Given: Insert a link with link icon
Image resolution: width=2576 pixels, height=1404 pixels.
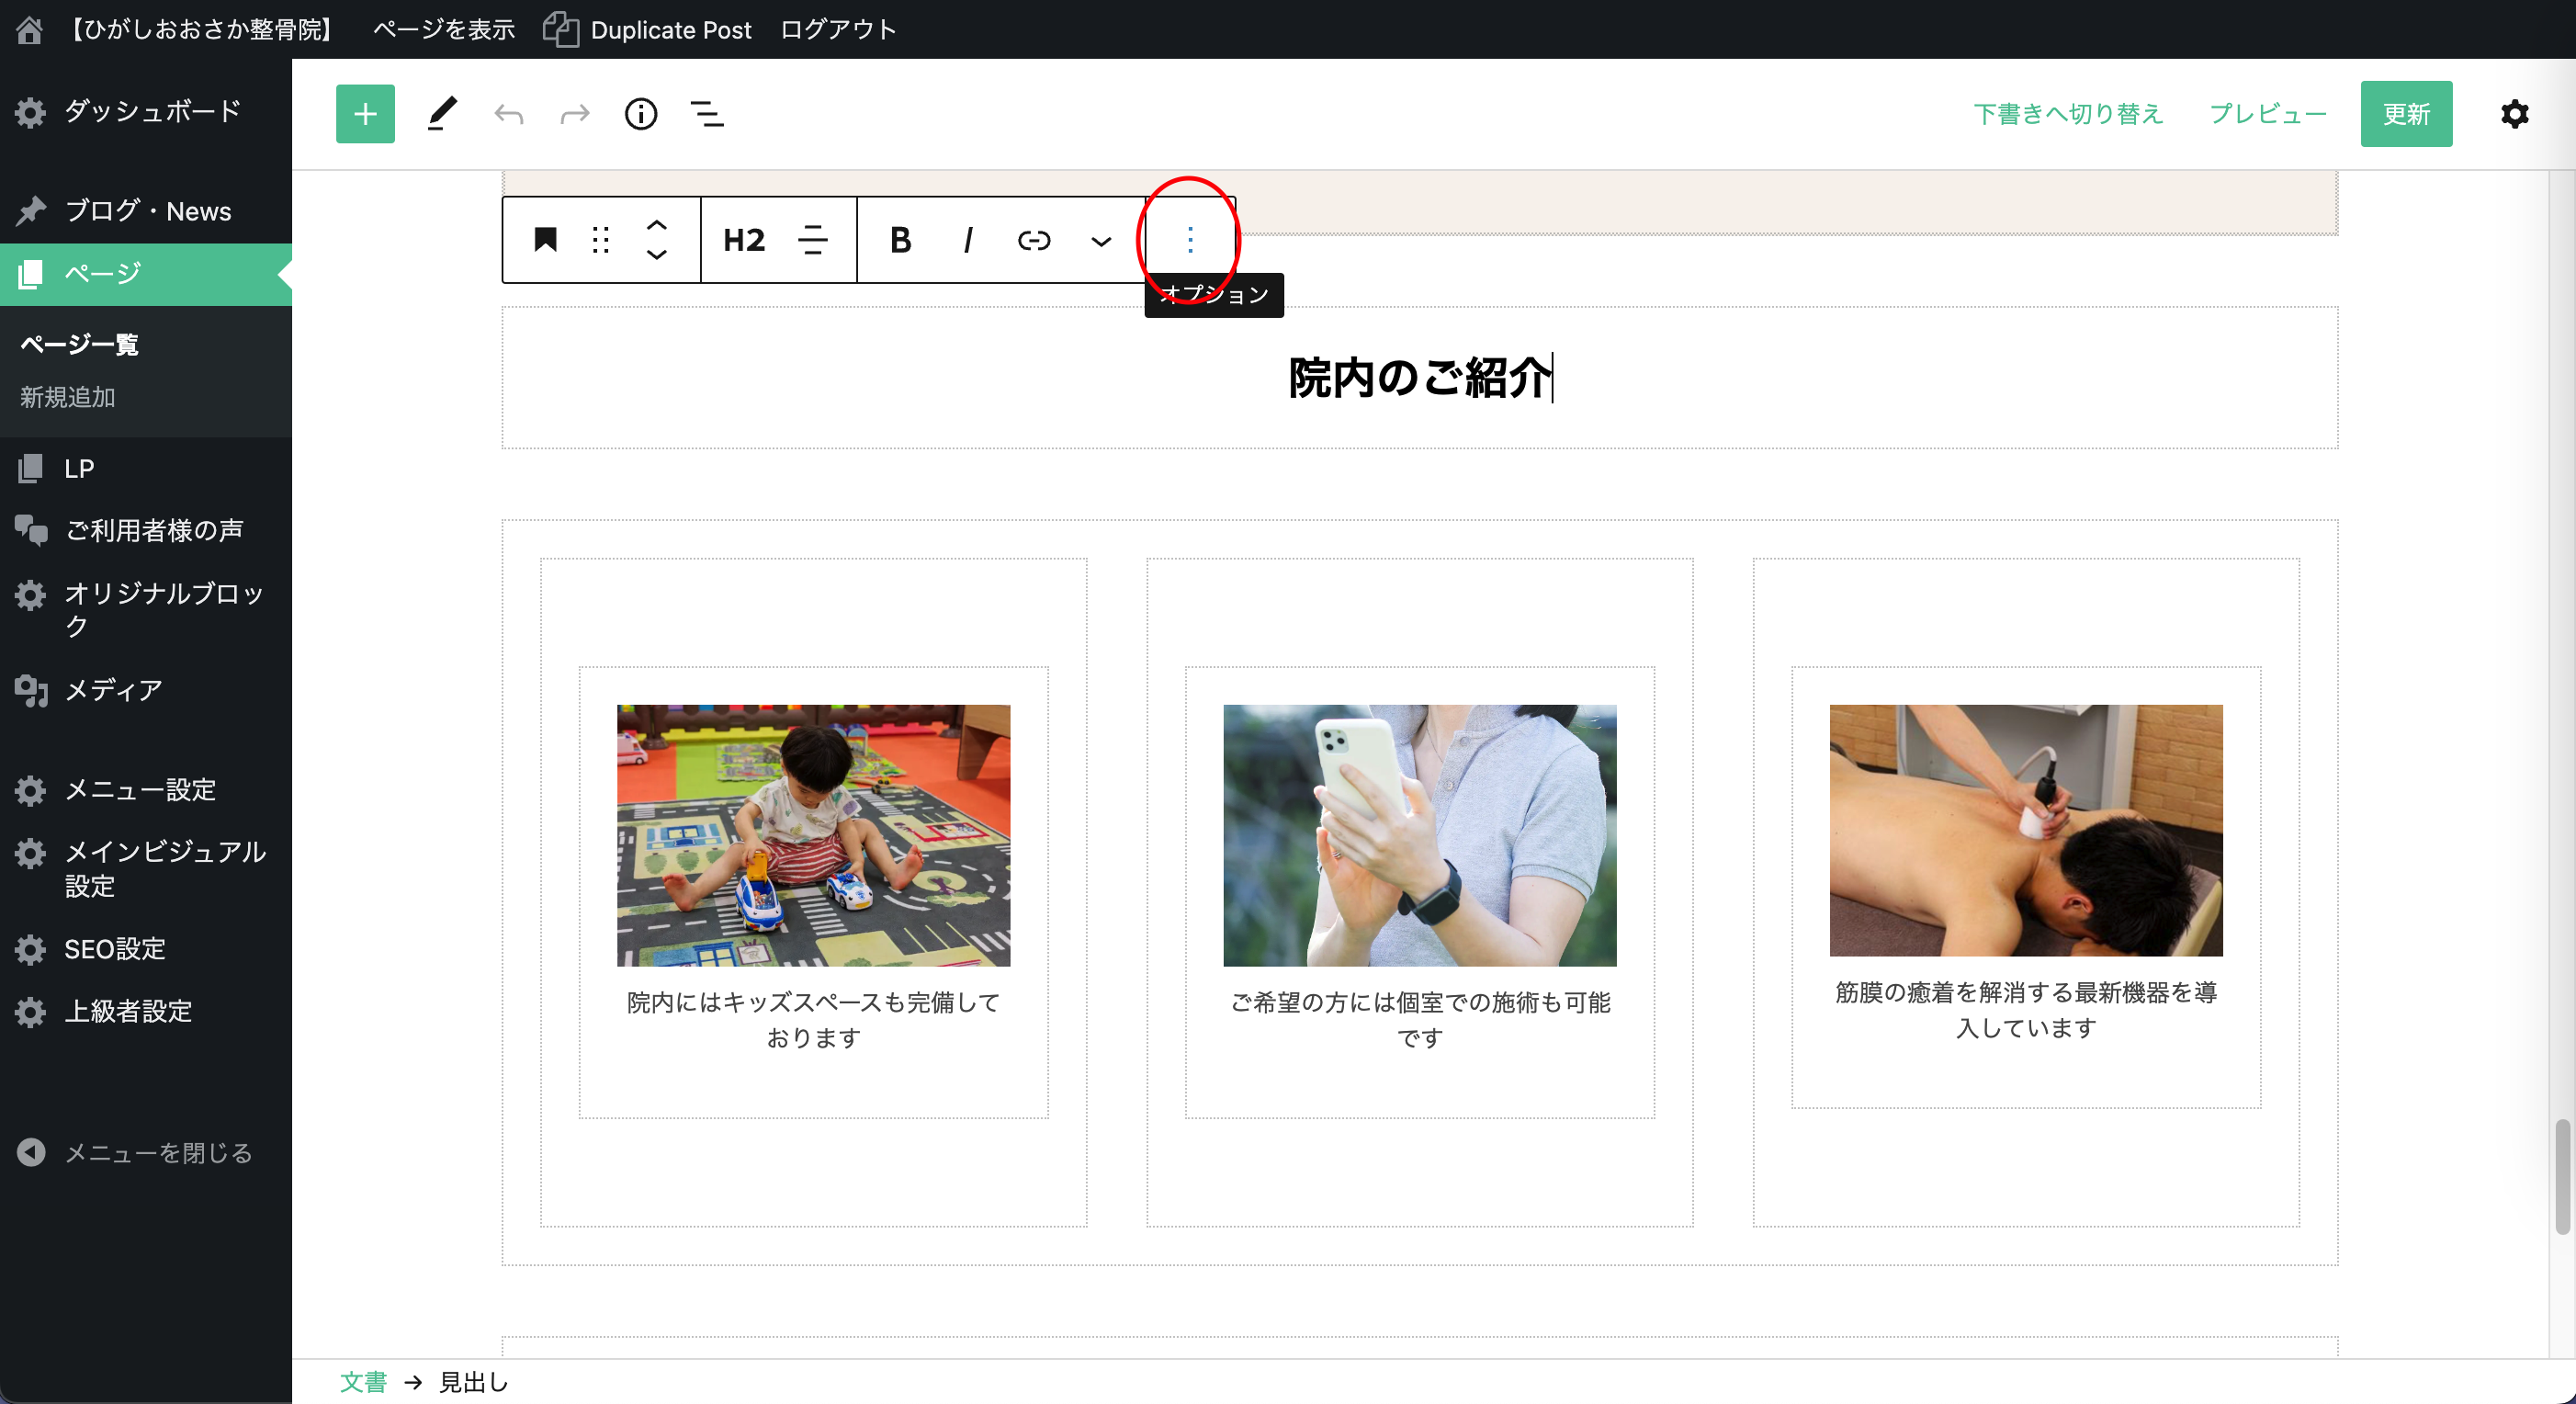Looking at the screenshot, I should coord(1033,240).
